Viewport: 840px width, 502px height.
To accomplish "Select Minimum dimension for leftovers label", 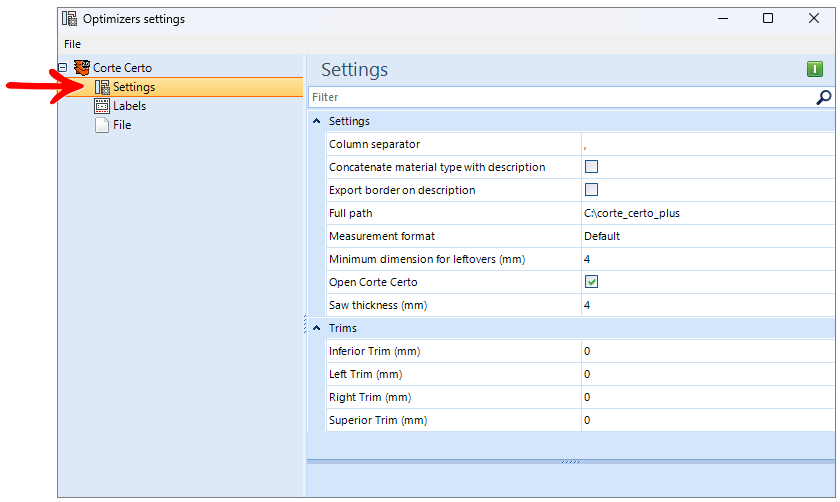I will [x=427, y=259].
